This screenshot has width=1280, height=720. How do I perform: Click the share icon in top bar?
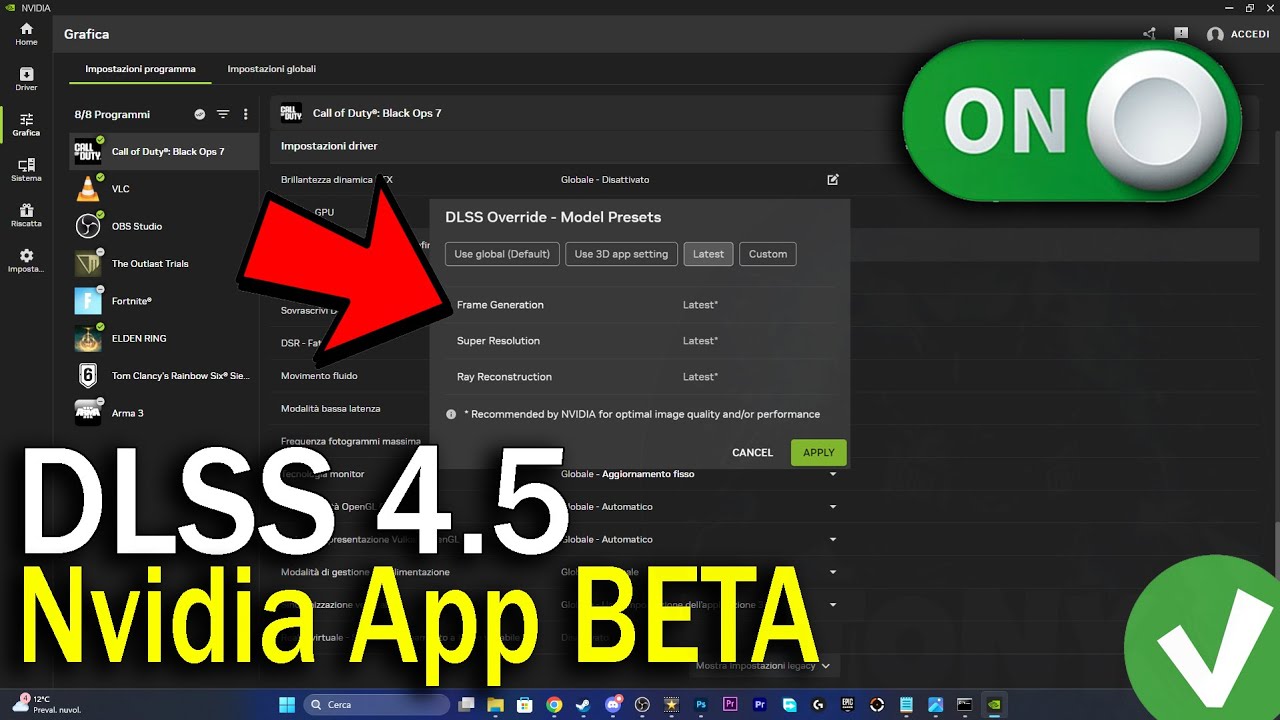tap(1149, 34)
